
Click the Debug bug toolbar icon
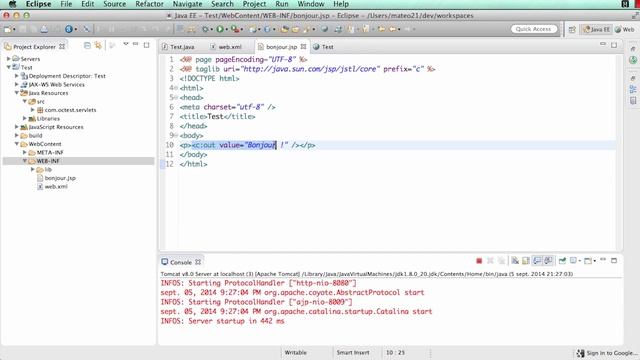click(205, 29)
